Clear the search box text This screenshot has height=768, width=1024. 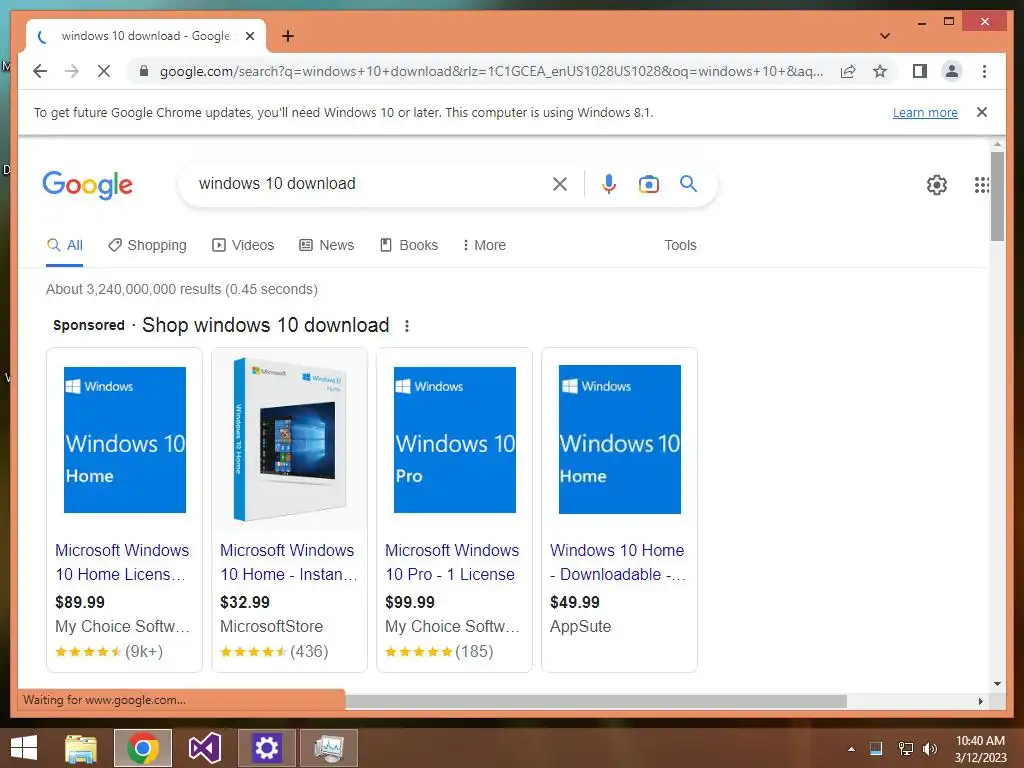click(x=560, y=184)
